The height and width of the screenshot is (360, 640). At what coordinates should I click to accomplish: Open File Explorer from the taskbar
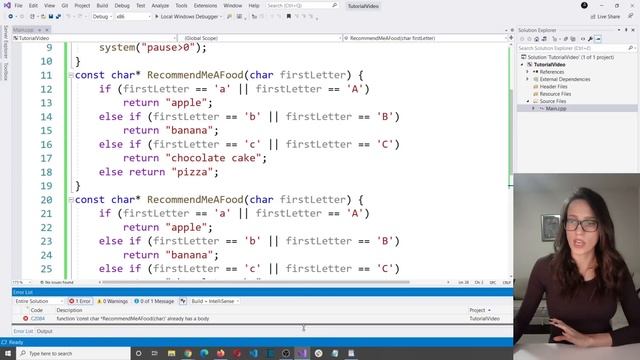171,353
